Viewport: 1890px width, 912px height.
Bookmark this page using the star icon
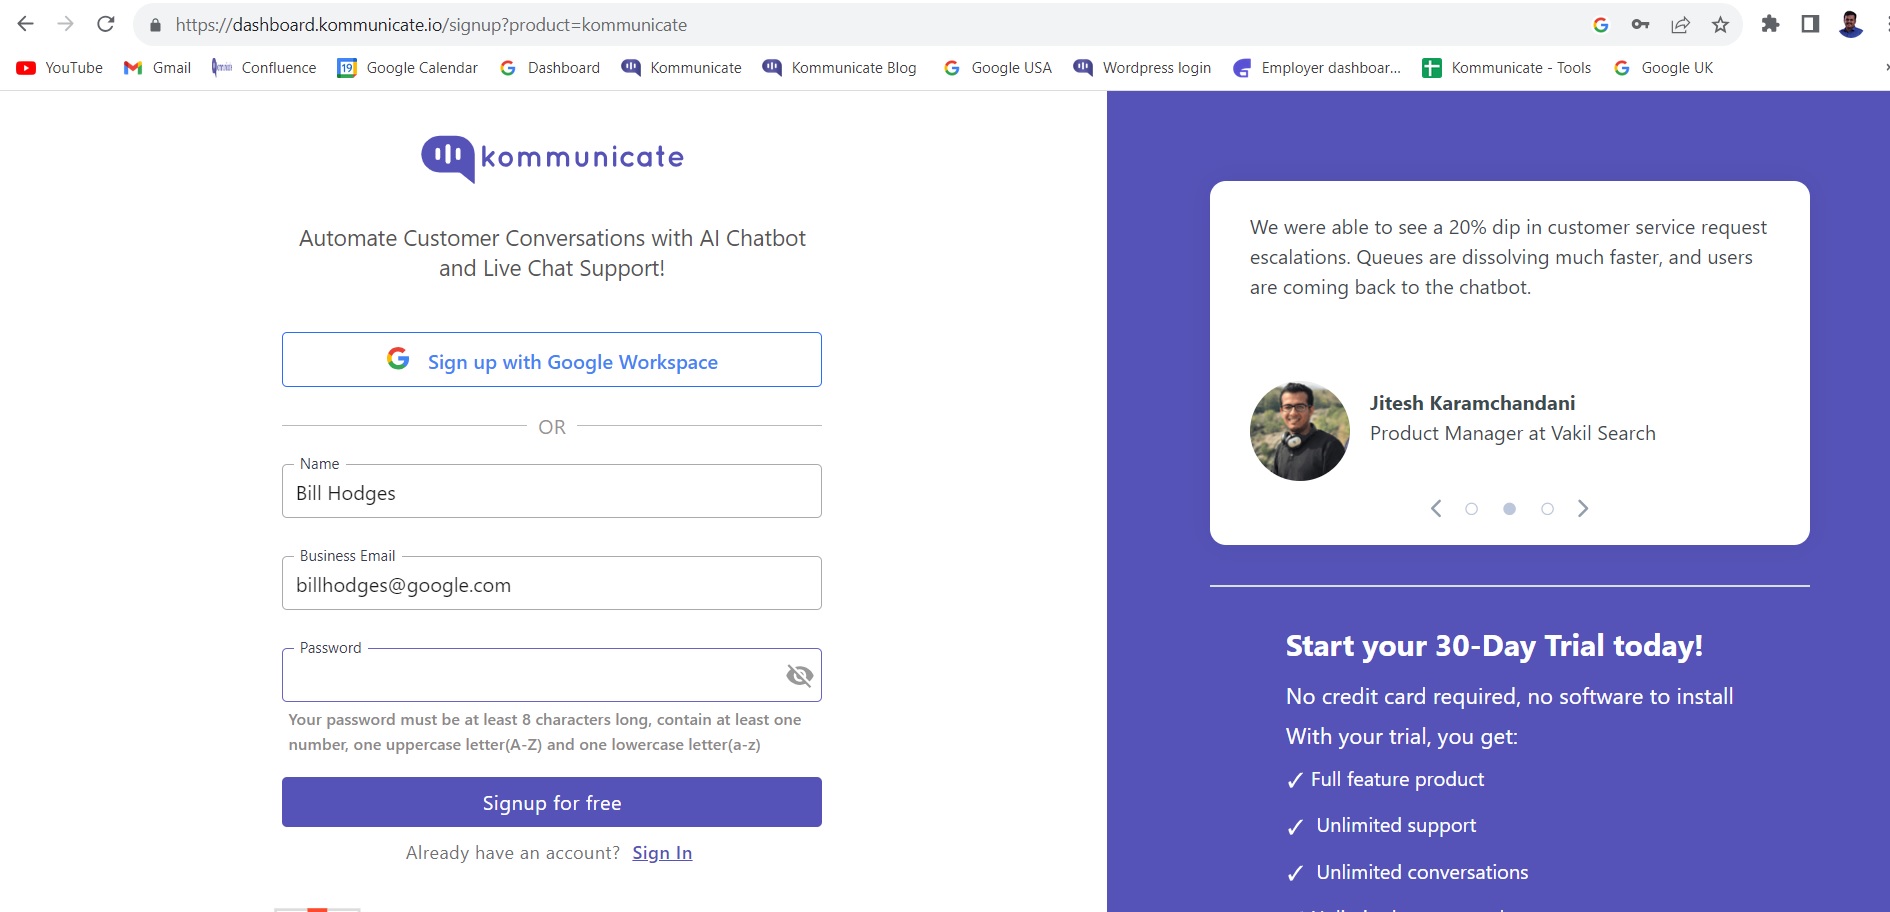point(1722,24)
